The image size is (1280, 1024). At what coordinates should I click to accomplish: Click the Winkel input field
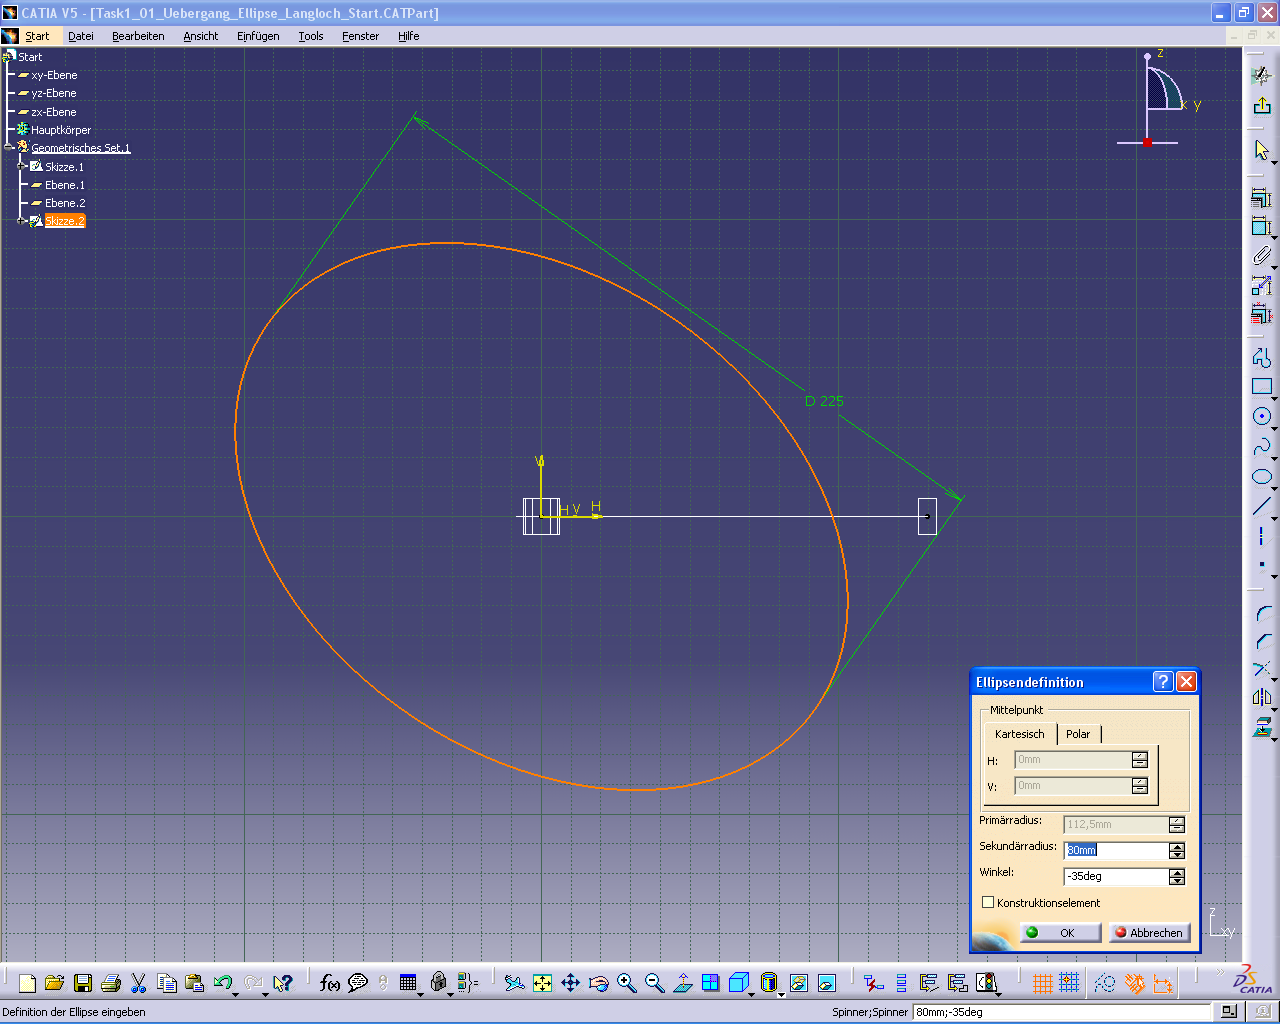1116,876
